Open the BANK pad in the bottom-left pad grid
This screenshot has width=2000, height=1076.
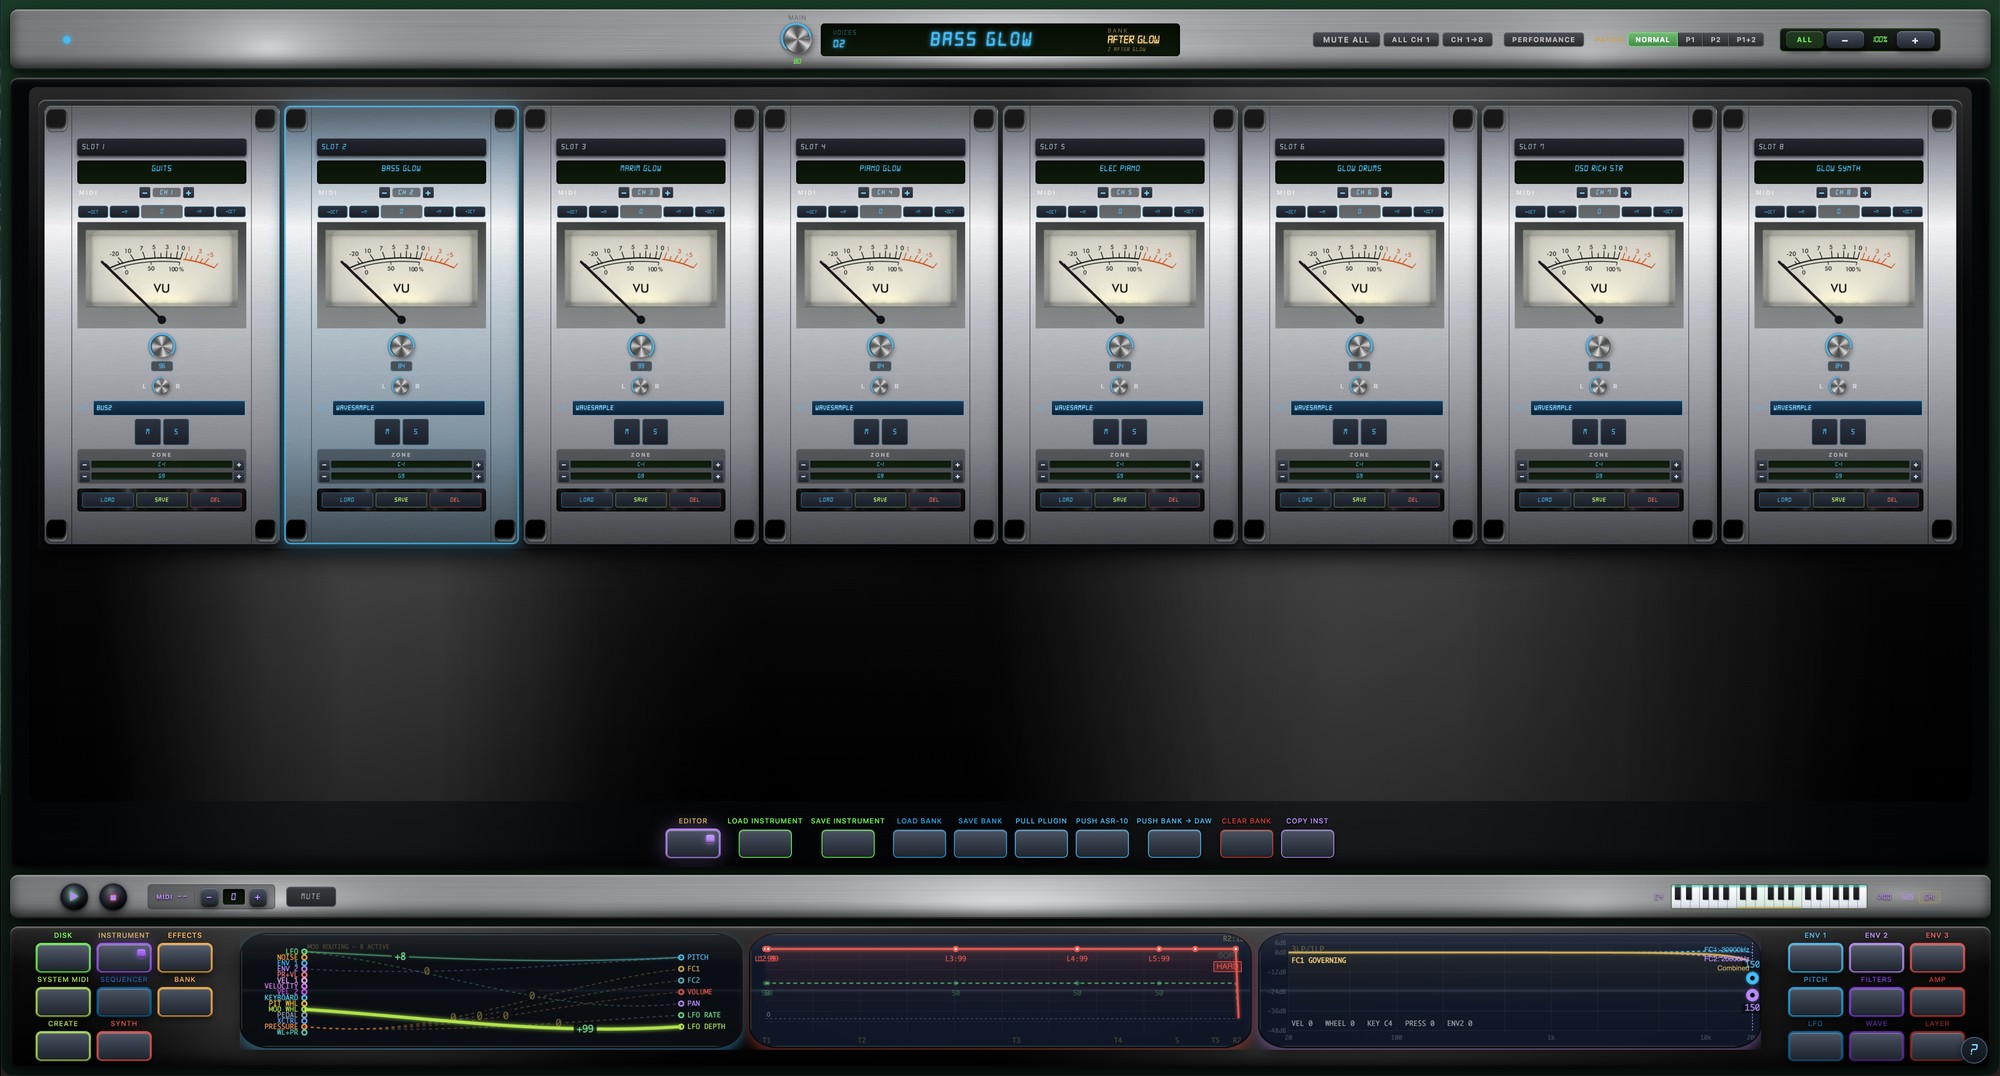point(185,1002)
